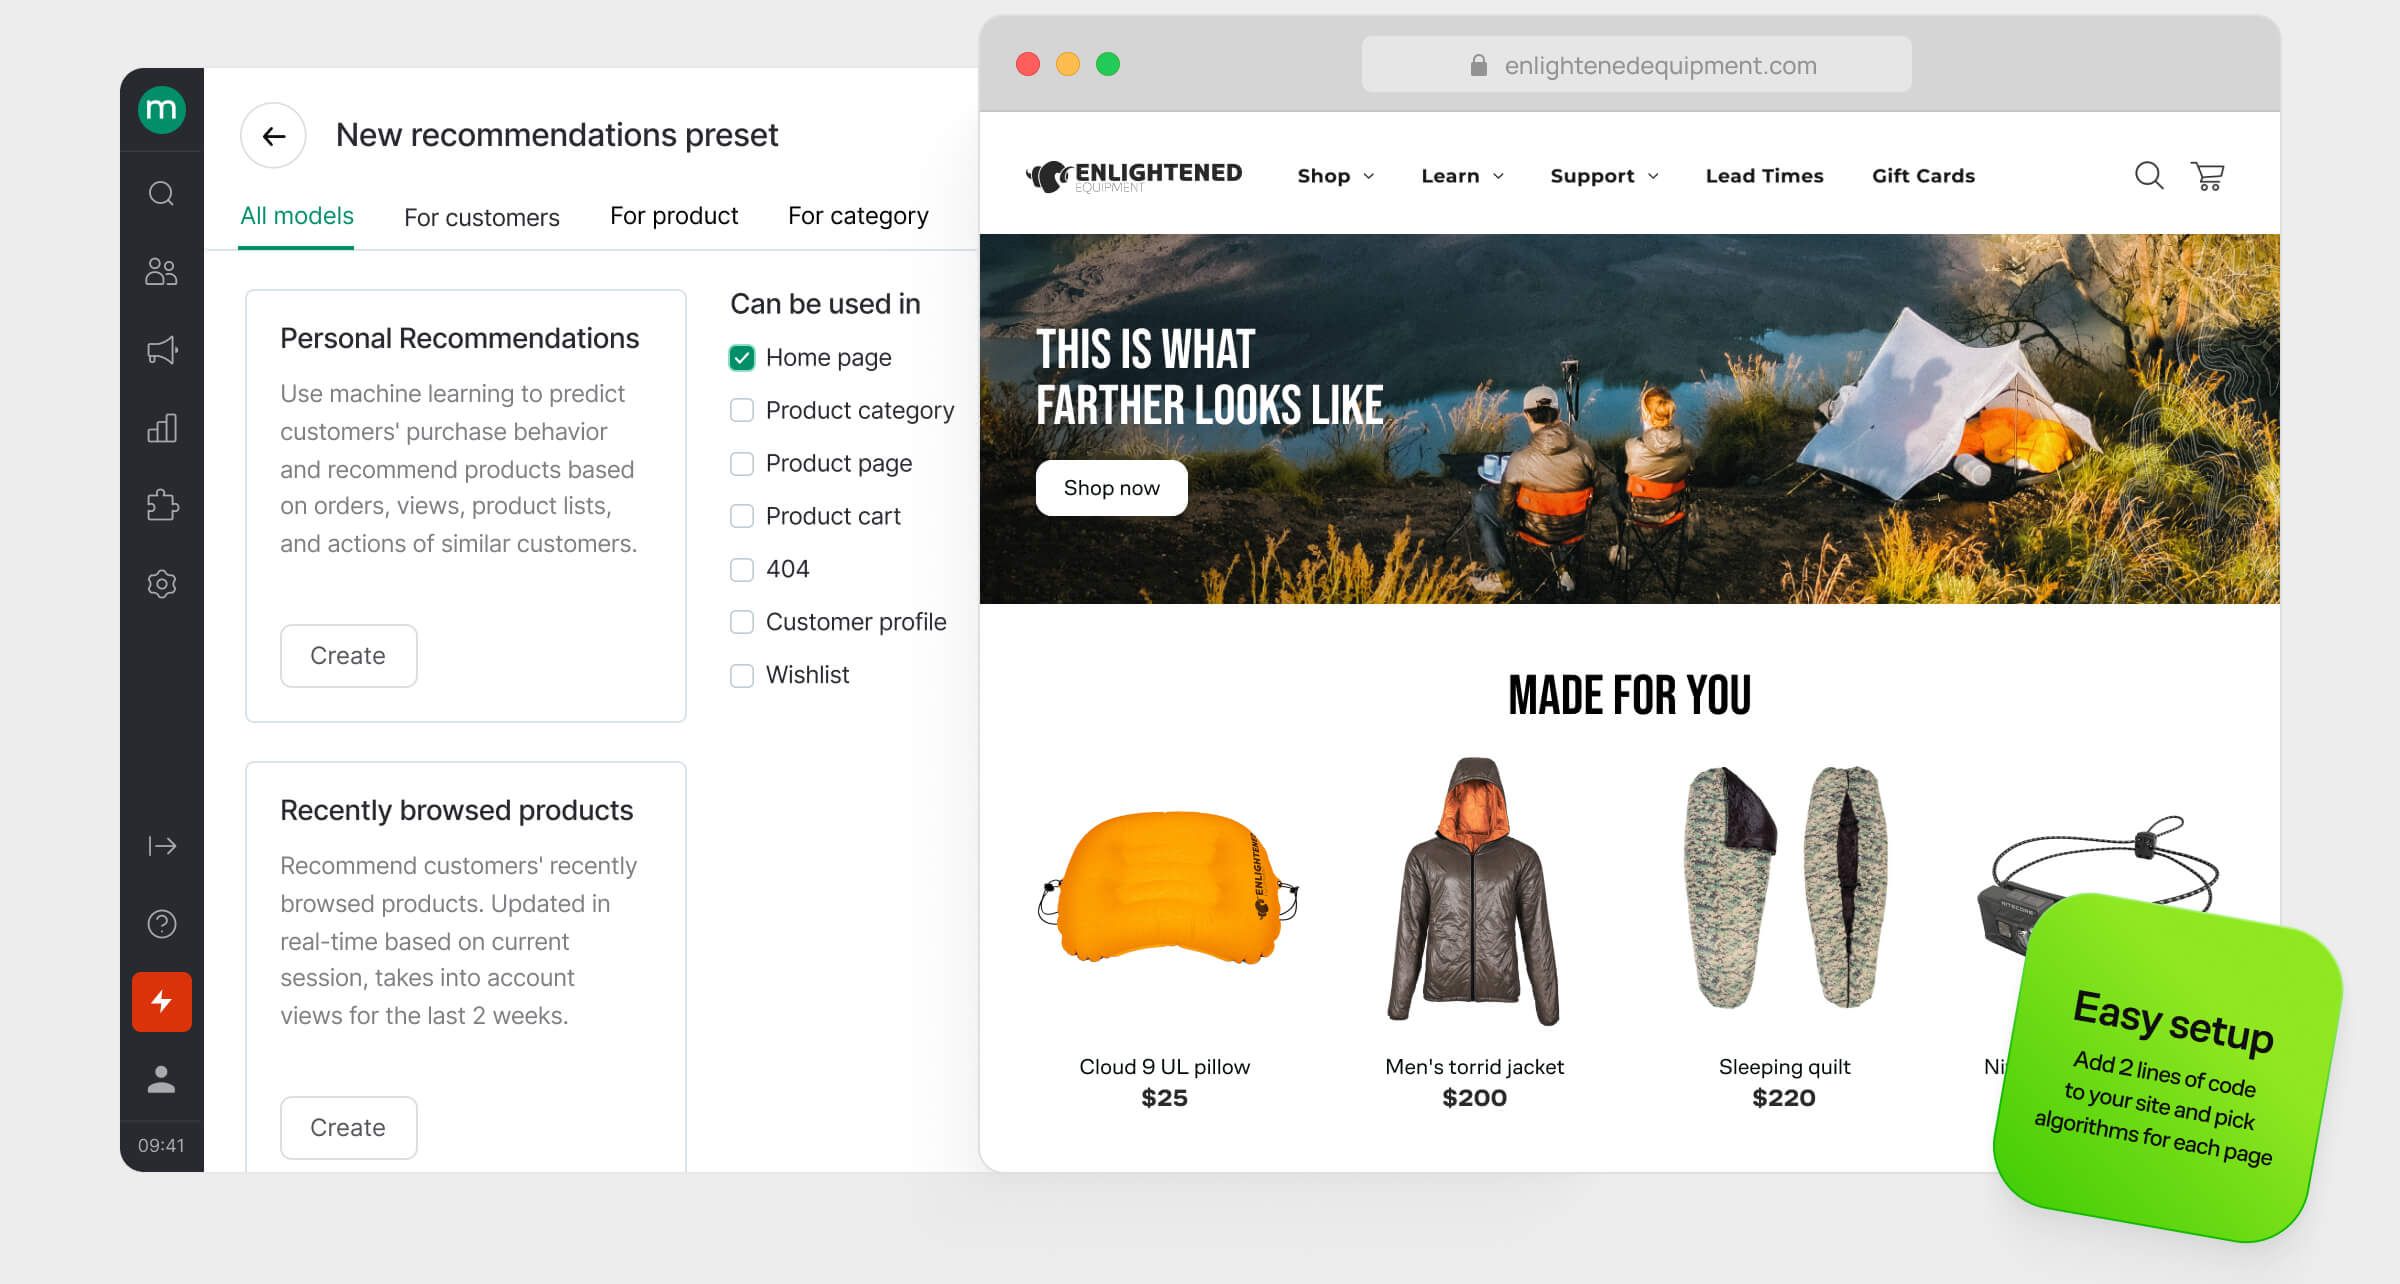The height and width of the screenshot is (1284, 2400).
Task: Open the shopping cart icon on store site
Action: tap(2207, 176)
